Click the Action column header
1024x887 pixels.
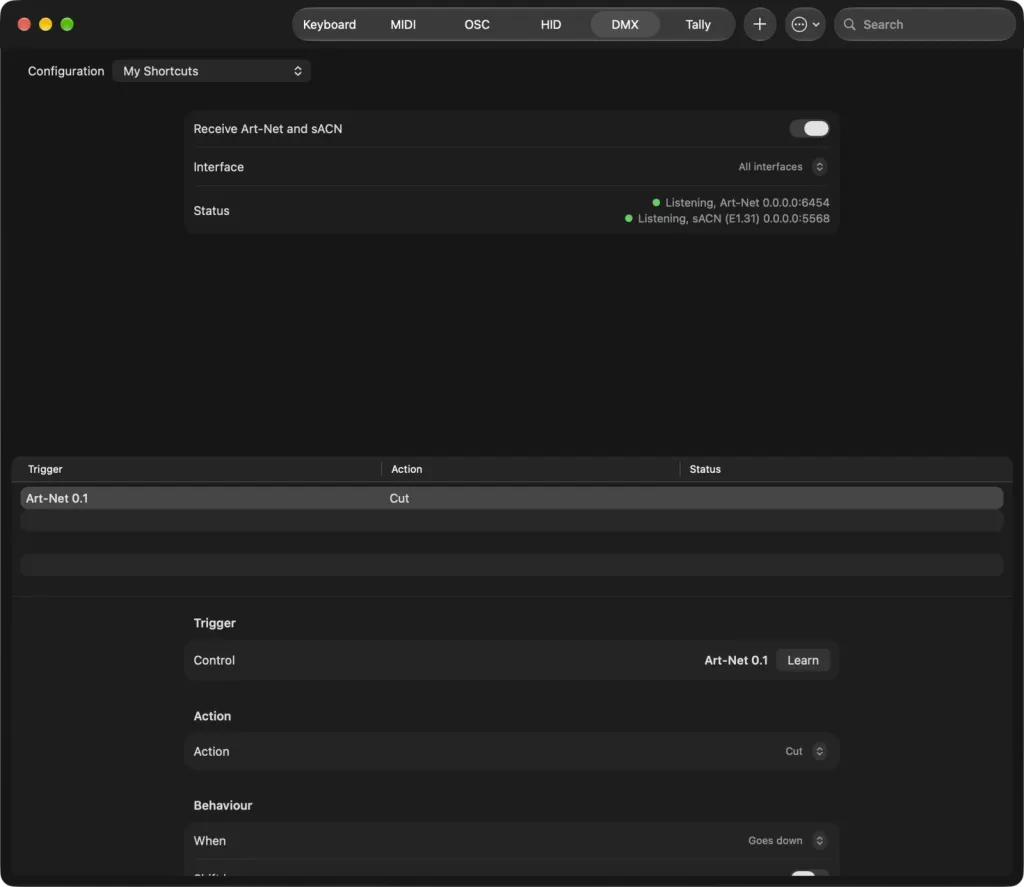point(406,469)
